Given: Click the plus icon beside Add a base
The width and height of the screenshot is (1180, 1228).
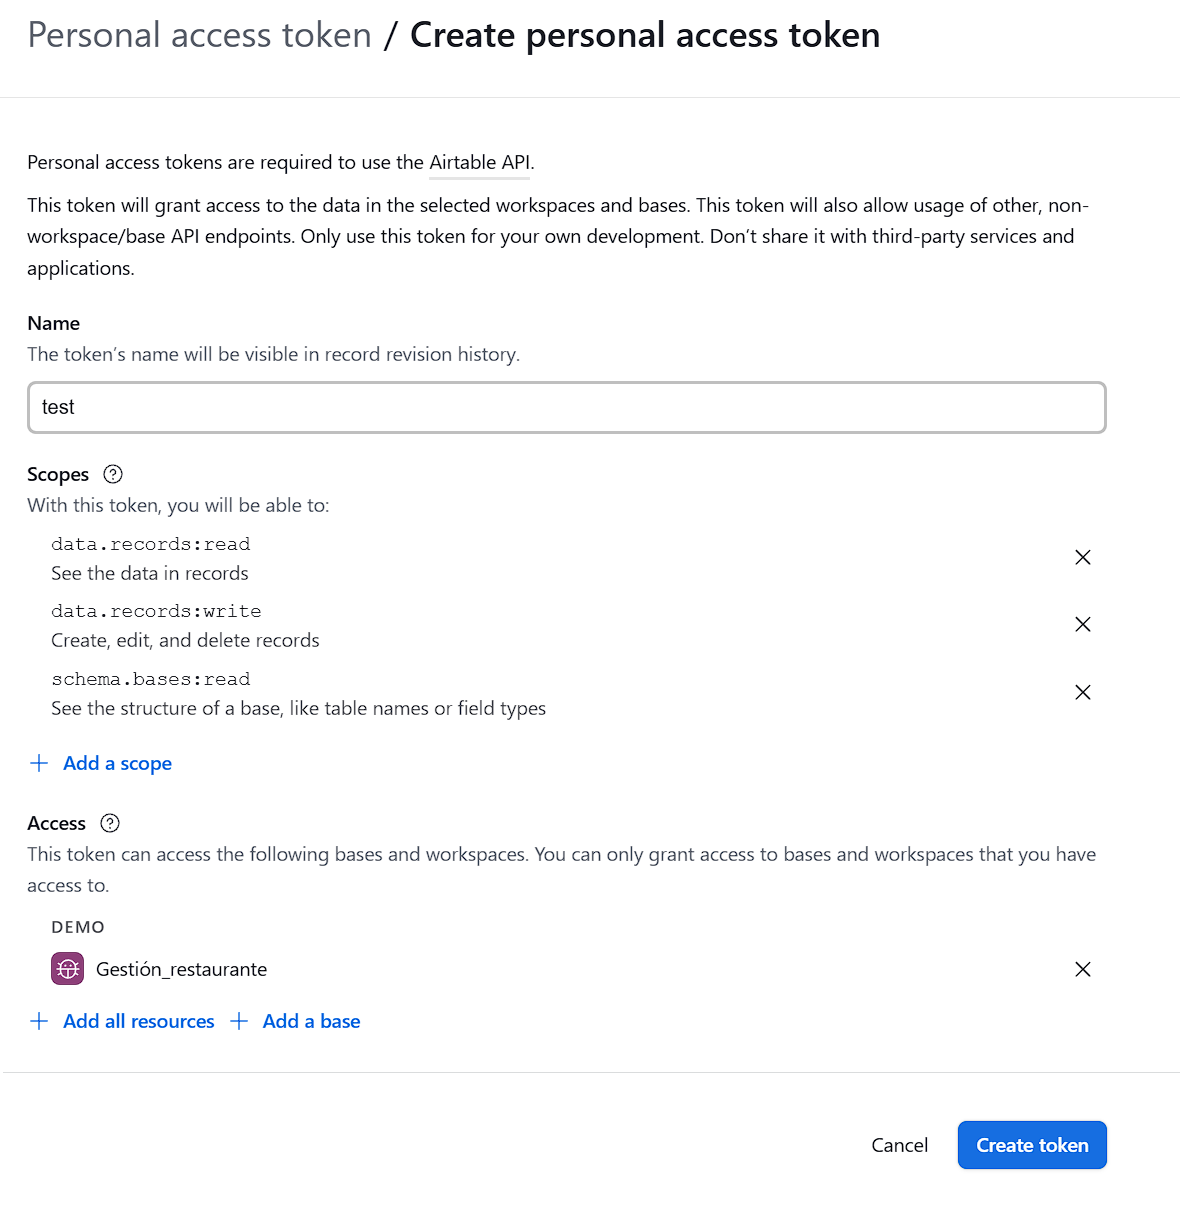Looking at the screenshot, I should (x=239, y=1021).
